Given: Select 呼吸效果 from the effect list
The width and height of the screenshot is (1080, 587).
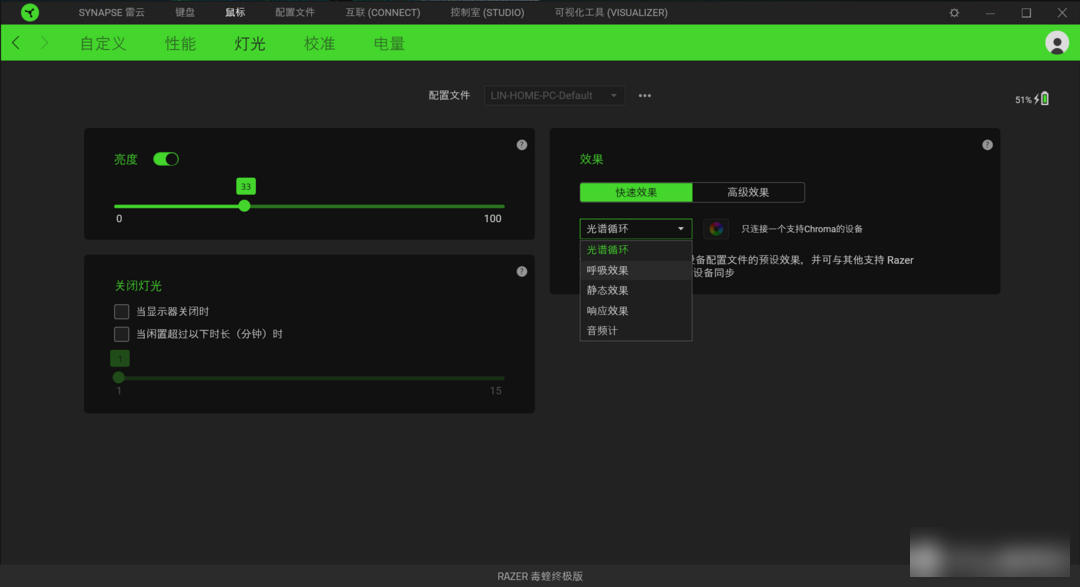Looking at the screenshot, I should click(x=636, y=270).
